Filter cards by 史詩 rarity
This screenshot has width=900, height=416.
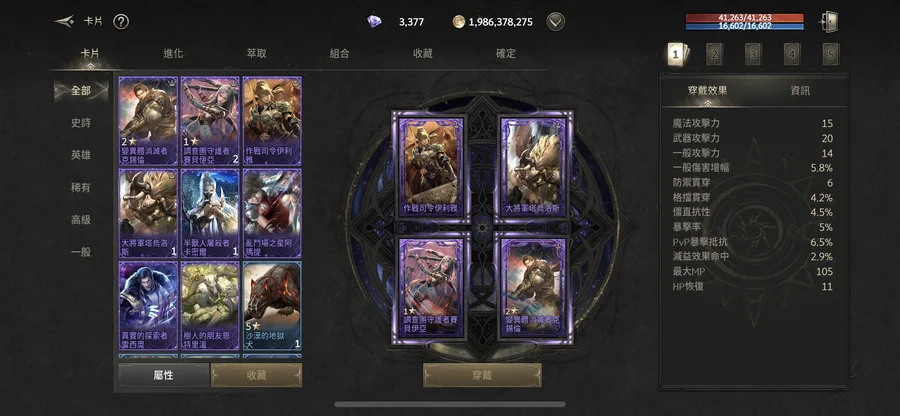81,123
